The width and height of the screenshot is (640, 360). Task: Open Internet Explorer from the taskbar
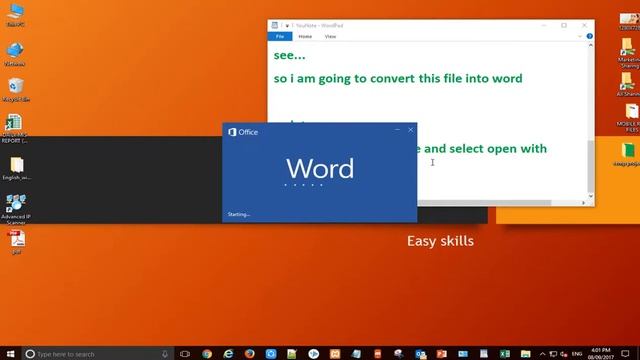coord(228,353)
